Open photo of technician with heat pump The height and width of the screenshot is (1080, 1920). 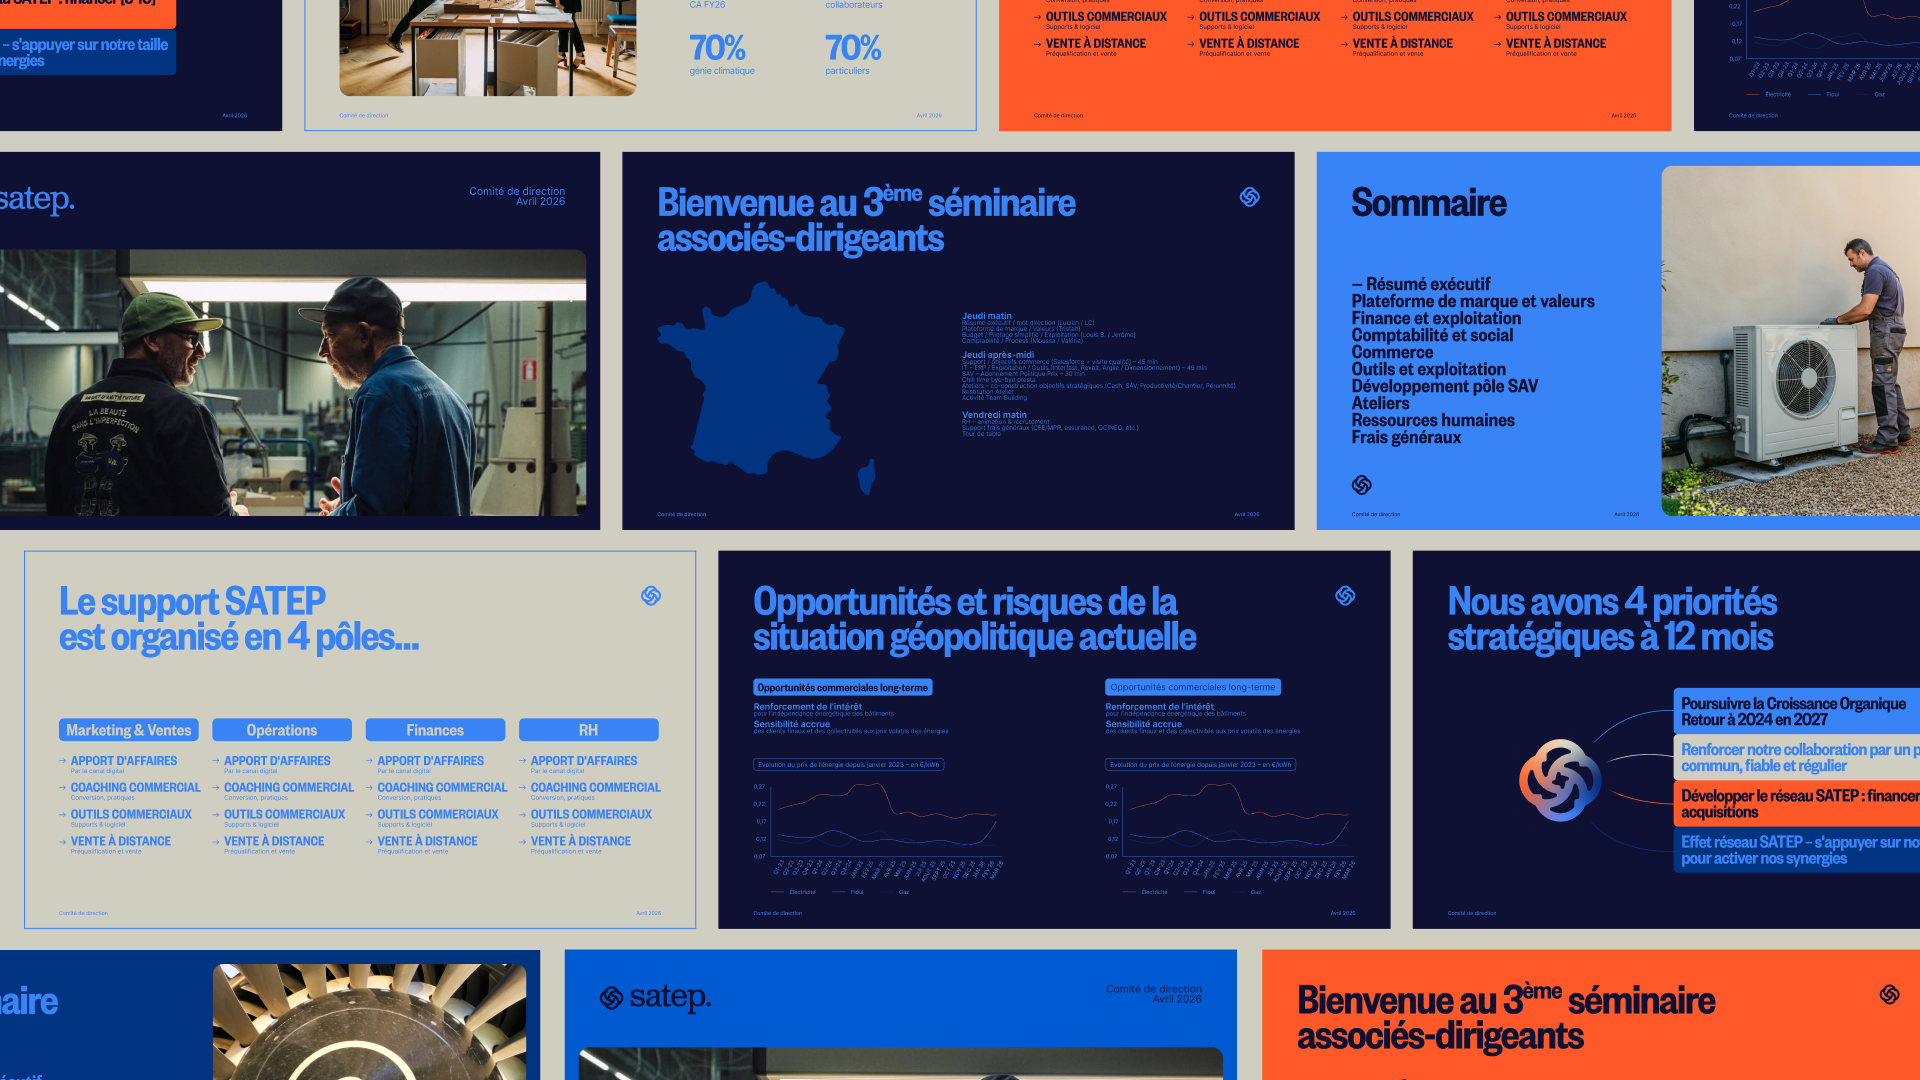point(1790,341)
